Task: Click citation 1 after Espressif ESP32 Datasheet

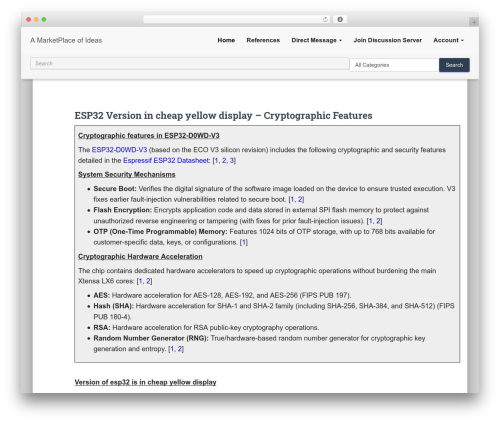Action: [x=217, y=160]
